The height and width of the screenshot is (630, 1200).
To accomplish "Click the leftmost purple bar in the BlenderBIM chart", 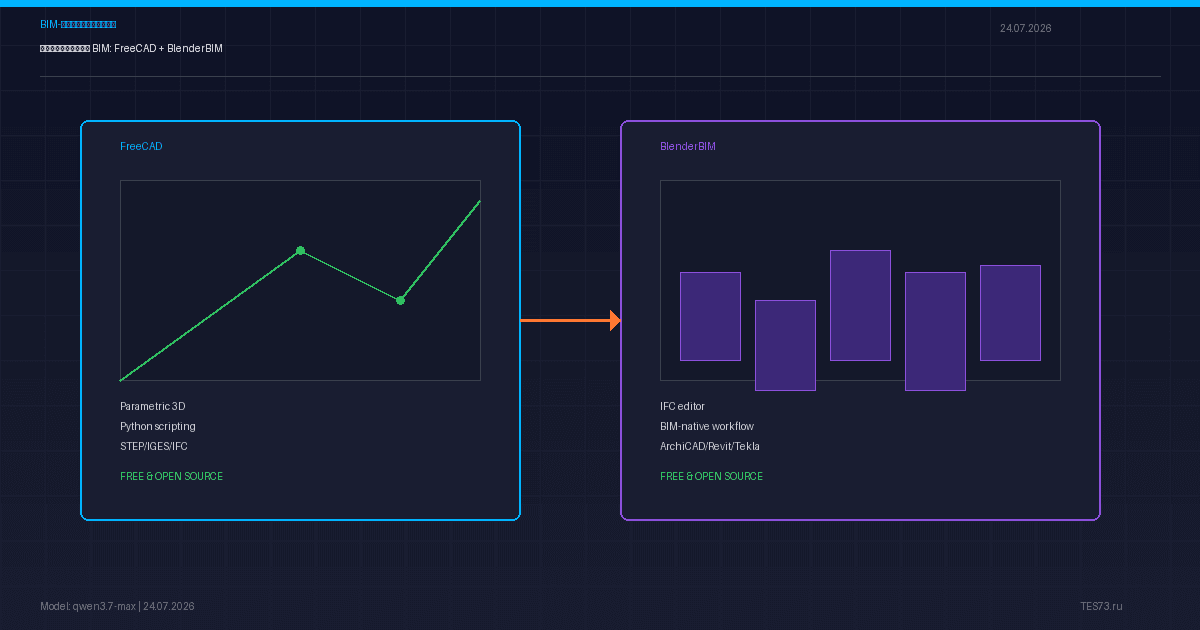I will pos(710,316).
